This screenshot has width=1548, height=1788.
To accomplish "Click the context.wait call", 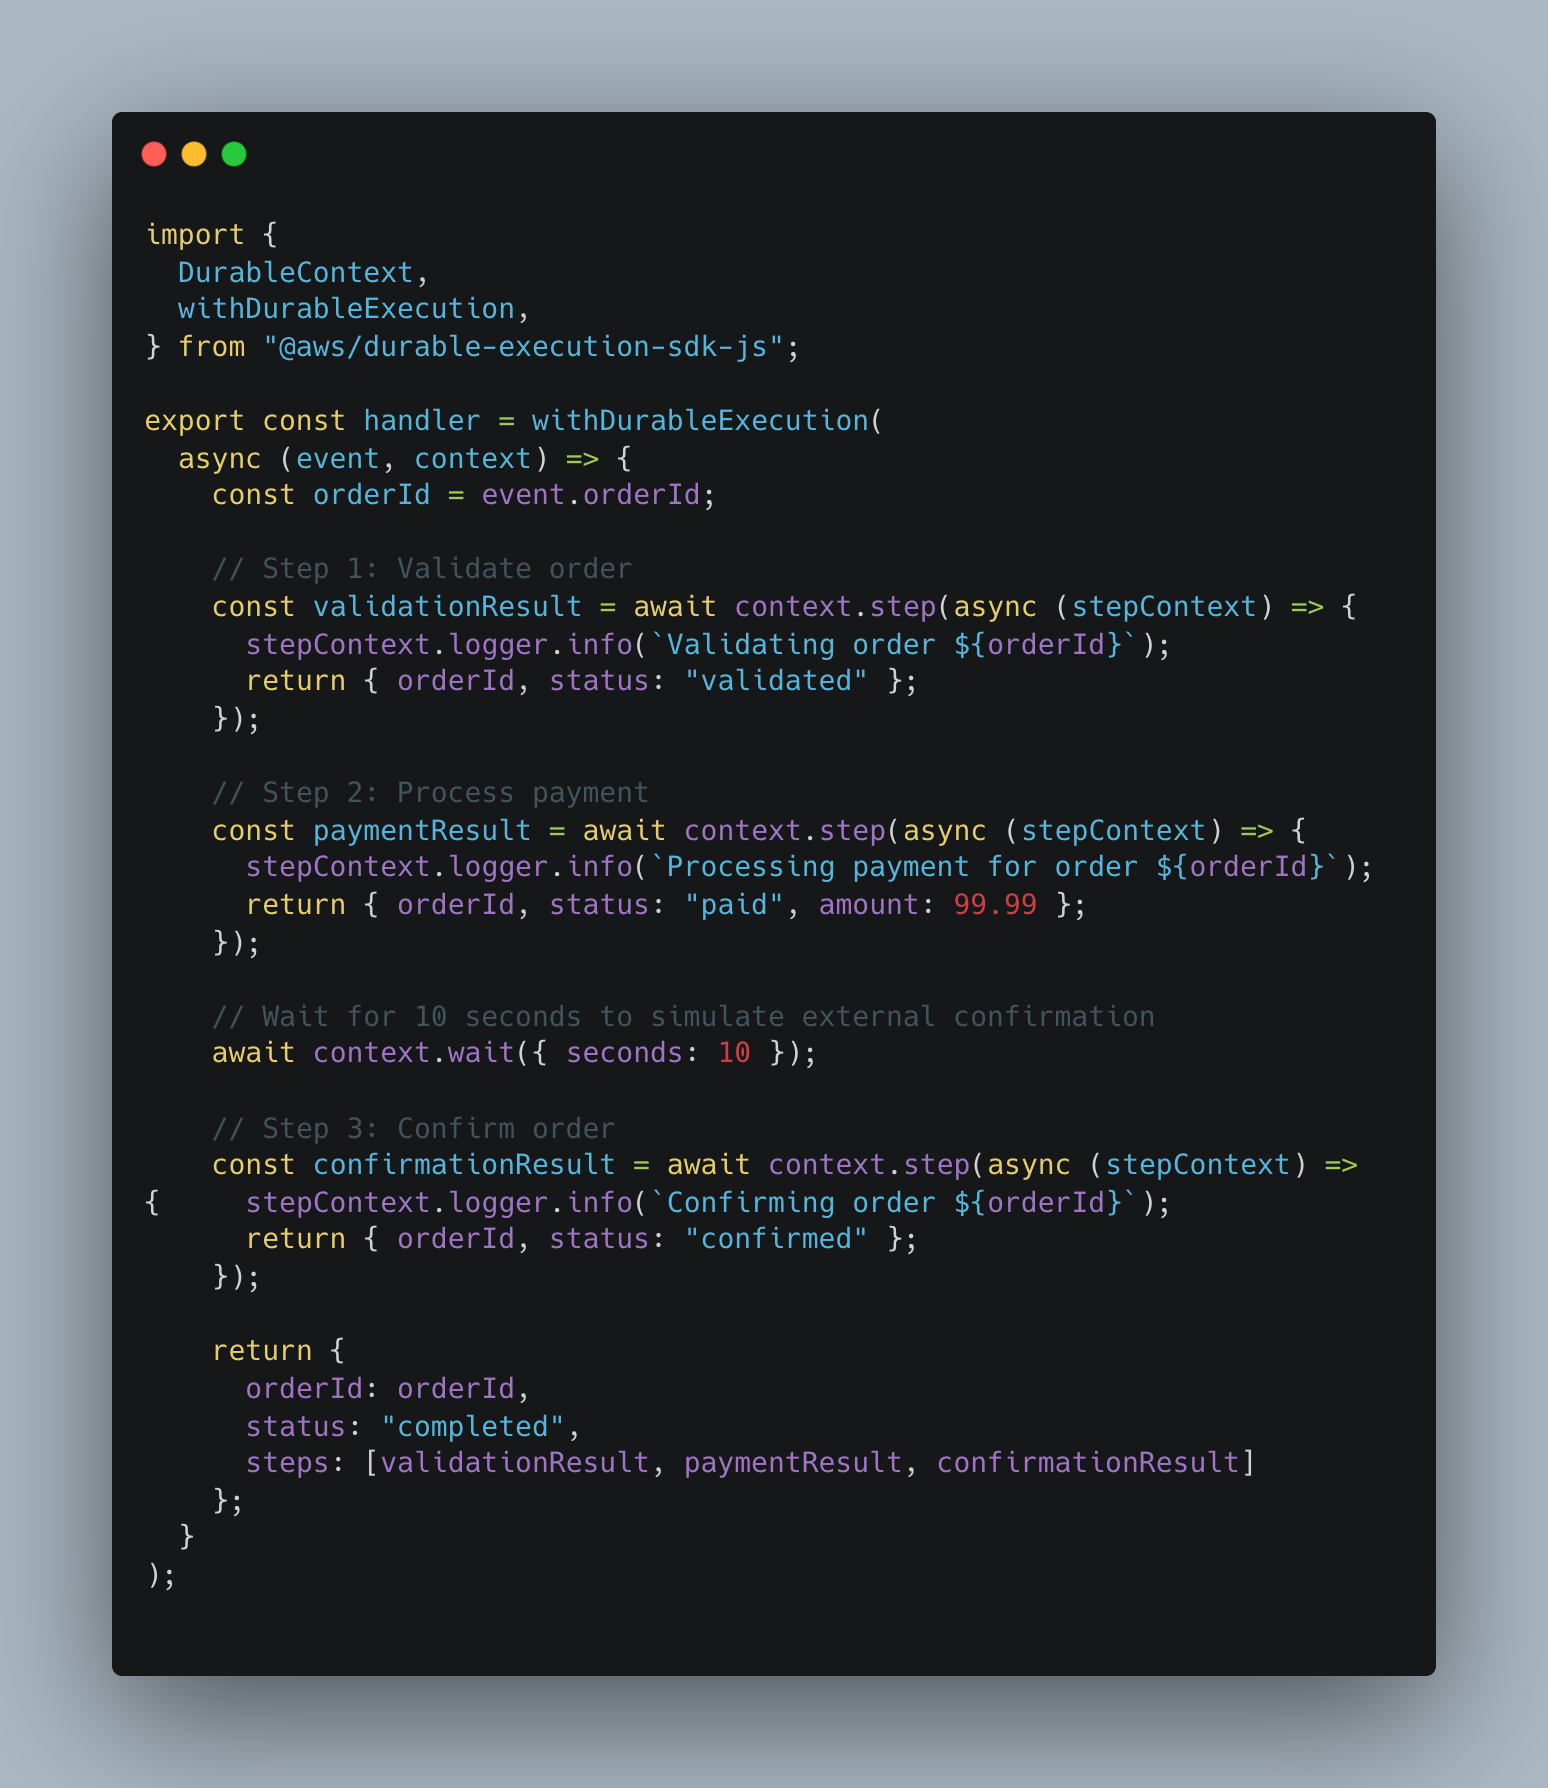I will (x=413, y=1053).
